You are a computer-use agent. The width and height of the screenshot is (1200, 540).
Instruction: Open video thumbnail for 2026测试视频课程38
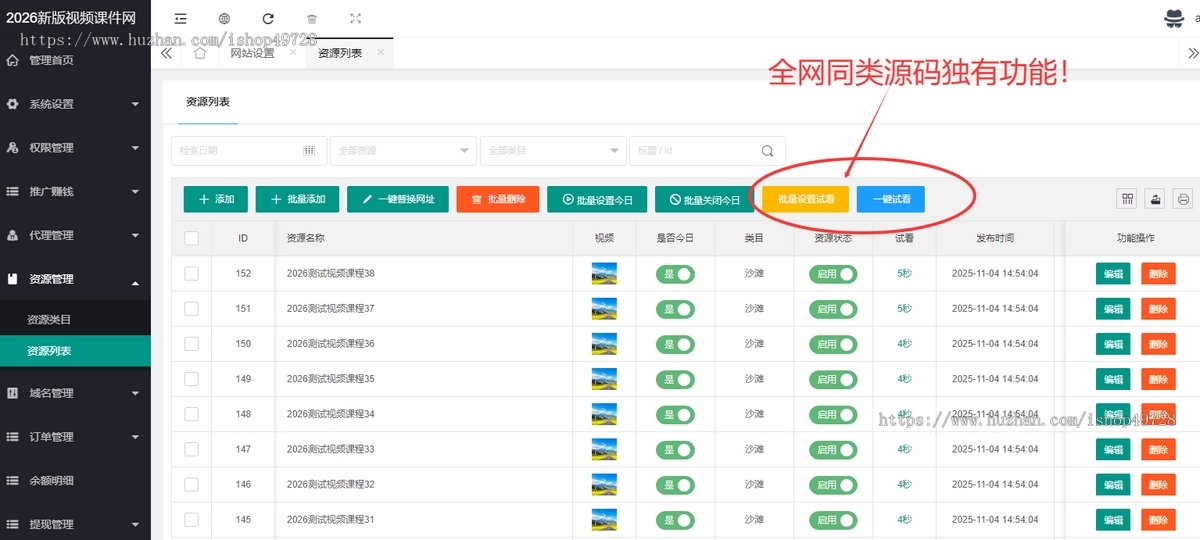click(x=604, y=273)
